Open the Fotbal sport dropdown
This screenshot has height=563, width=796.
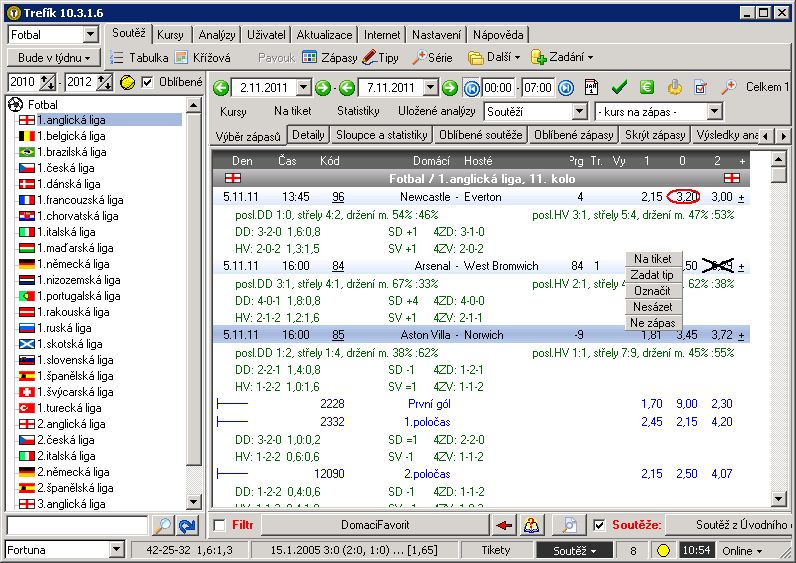(90, 35)
